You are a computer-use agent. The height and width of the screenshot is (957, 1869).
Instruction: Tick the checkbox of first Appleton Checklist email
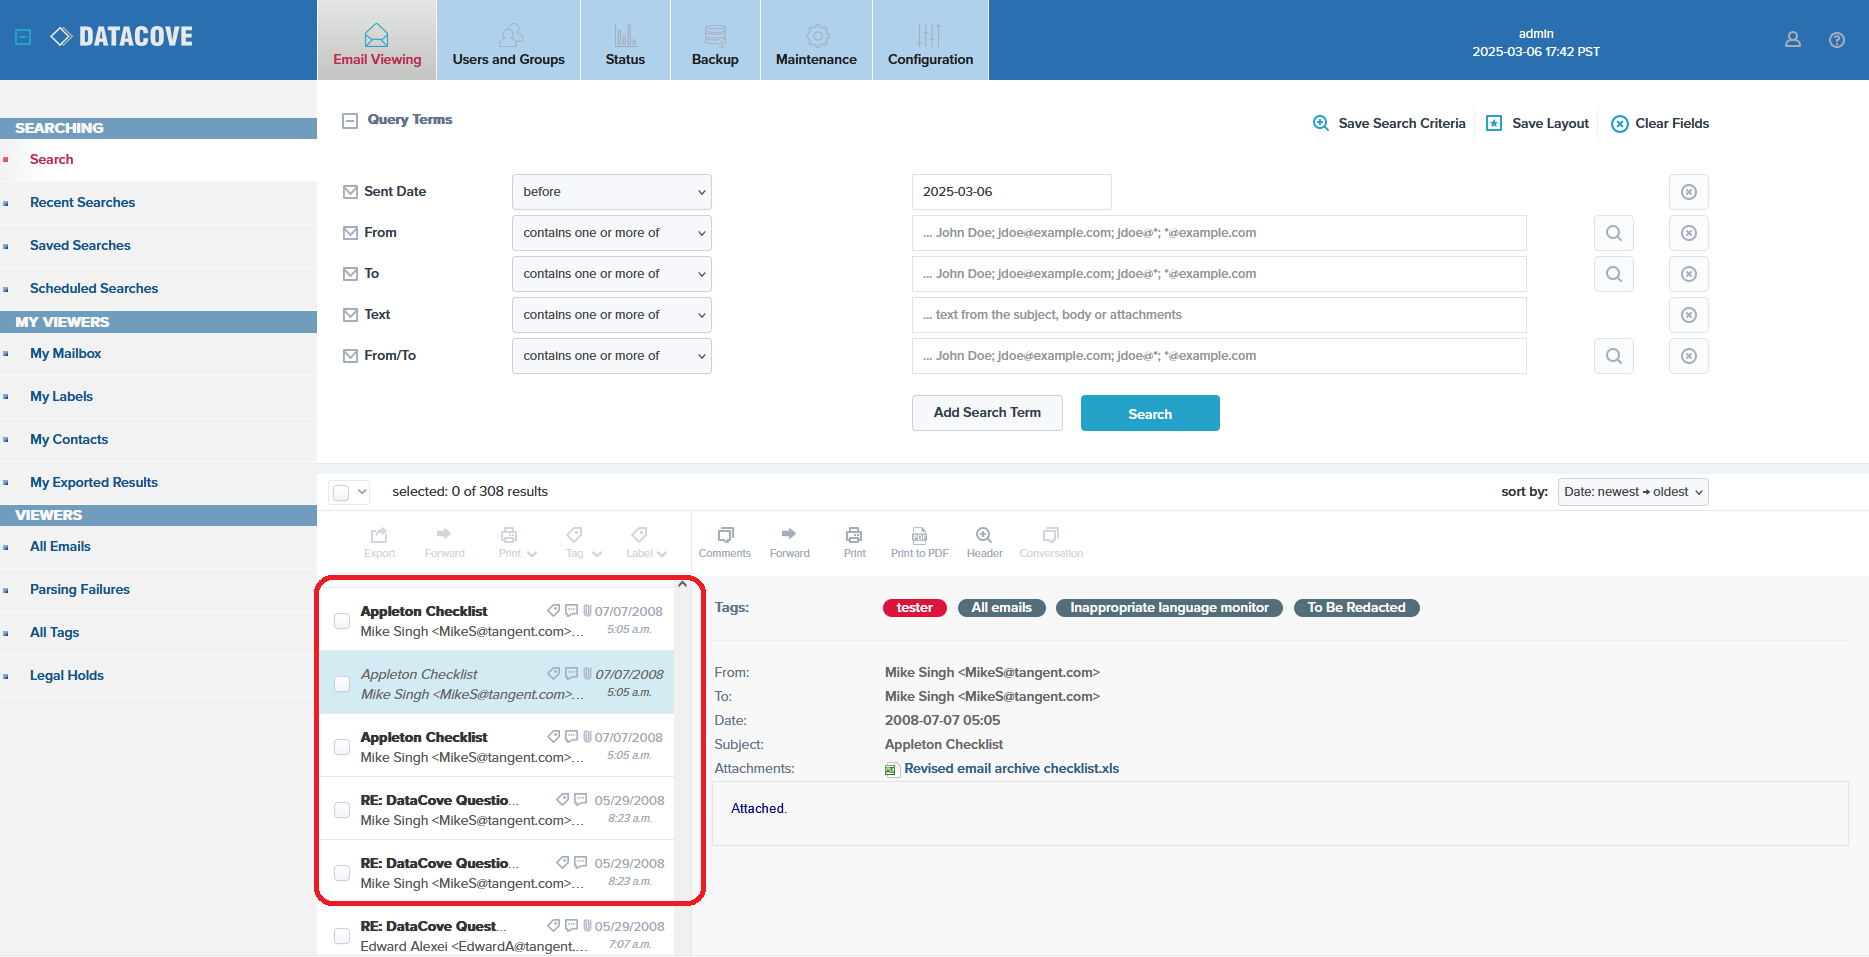[342, 621]
